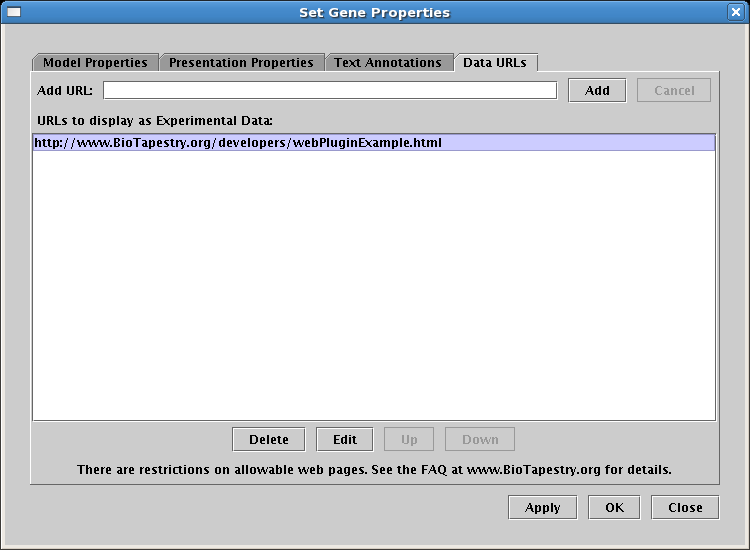
Task: Click the Down button below the list
Action: pos(480,439)
